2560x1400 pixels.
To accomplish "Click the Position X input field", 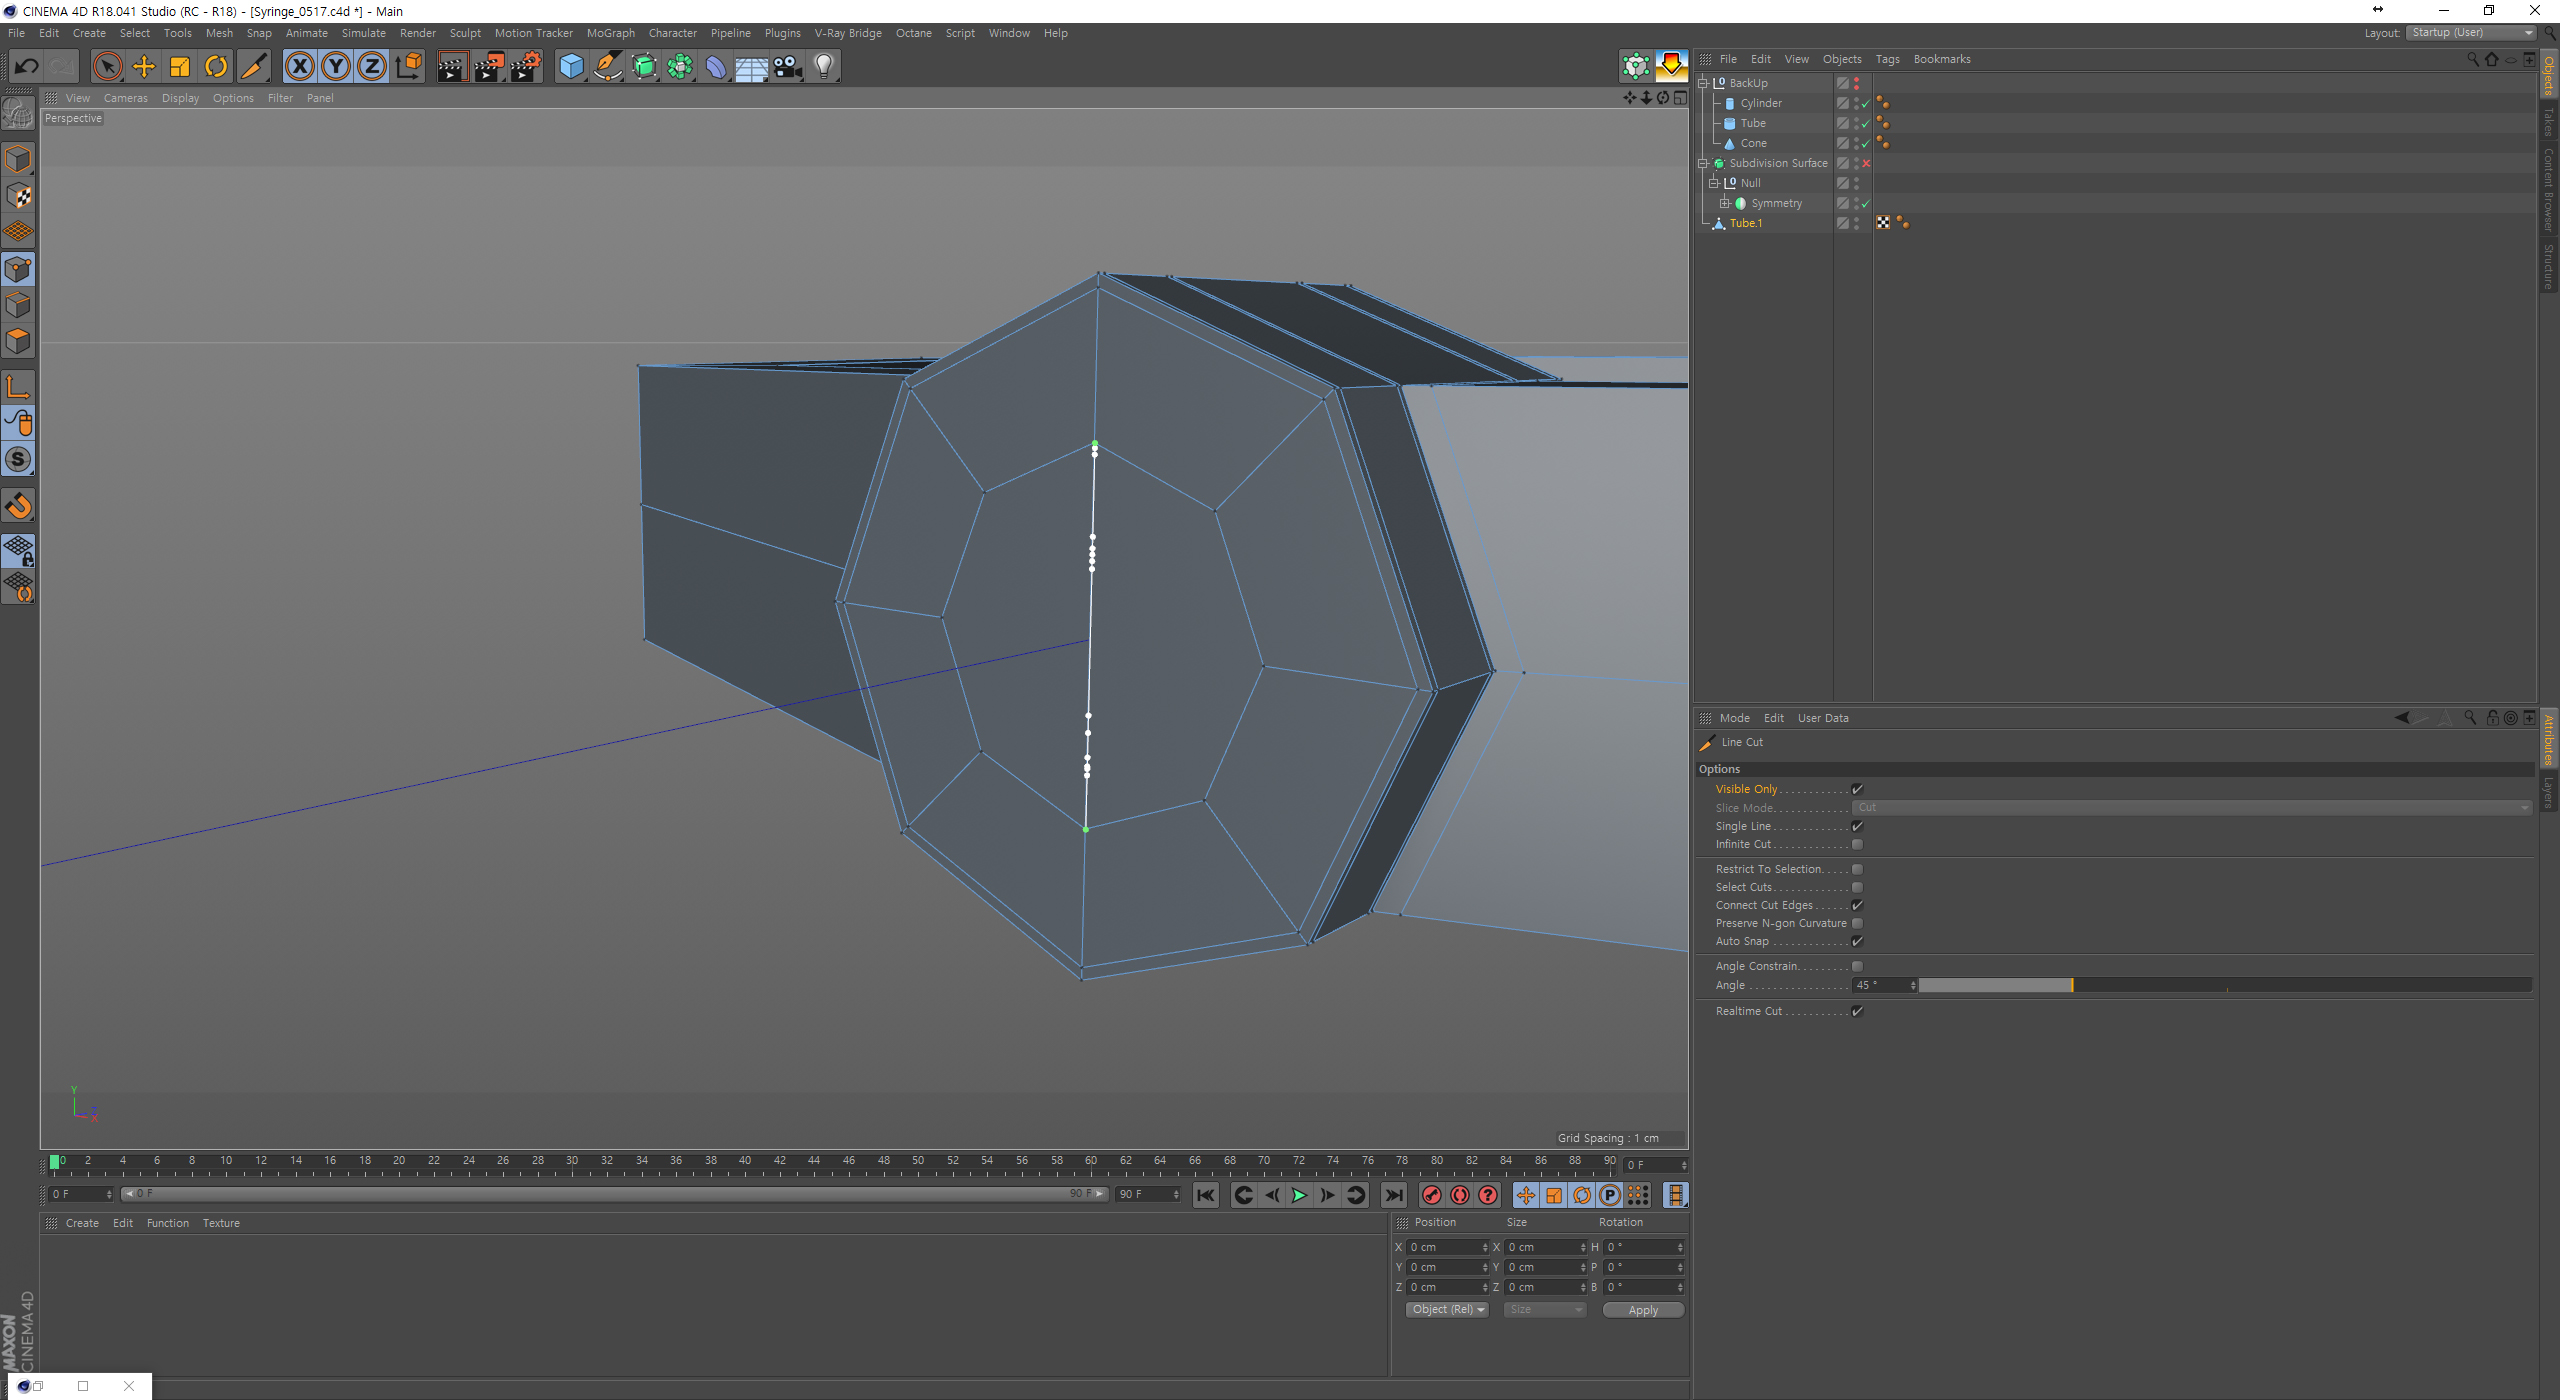I will pyautogui.click(x=1448, y=1247).
